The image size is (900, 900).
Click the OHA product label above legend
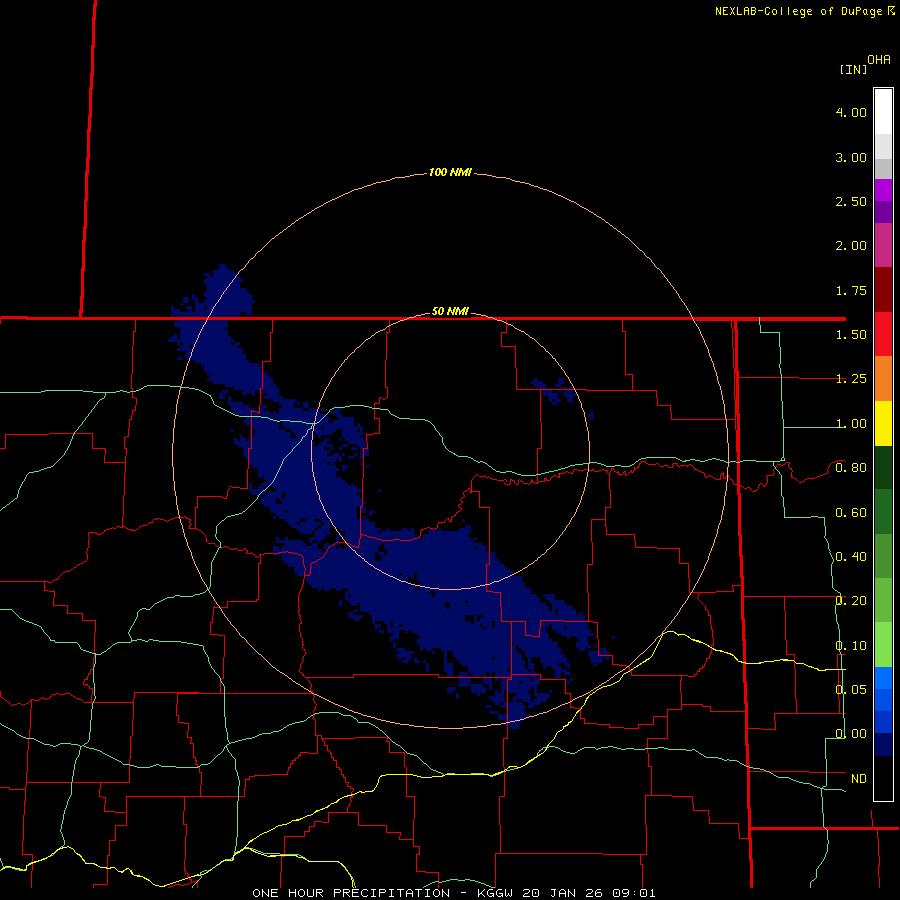tap(879, 60)
